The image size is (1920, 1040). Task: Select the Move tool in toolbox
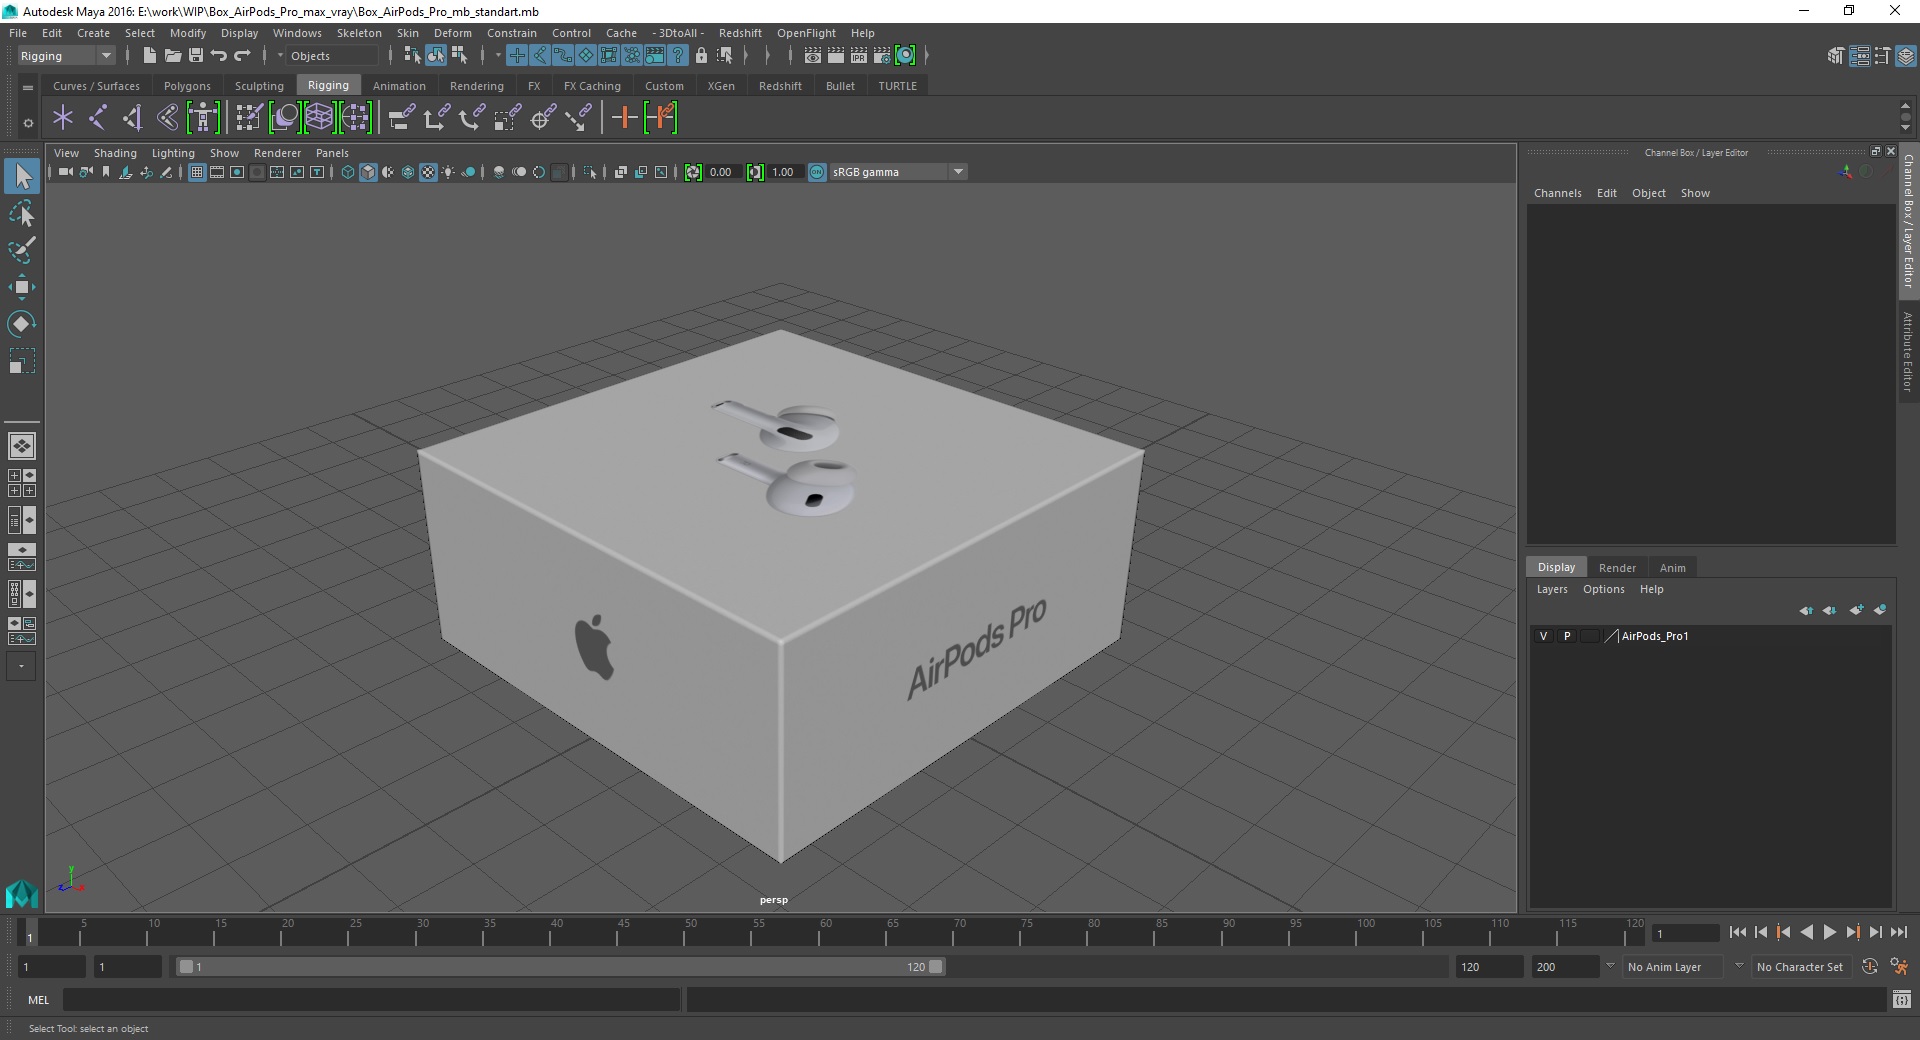[22, 287]
